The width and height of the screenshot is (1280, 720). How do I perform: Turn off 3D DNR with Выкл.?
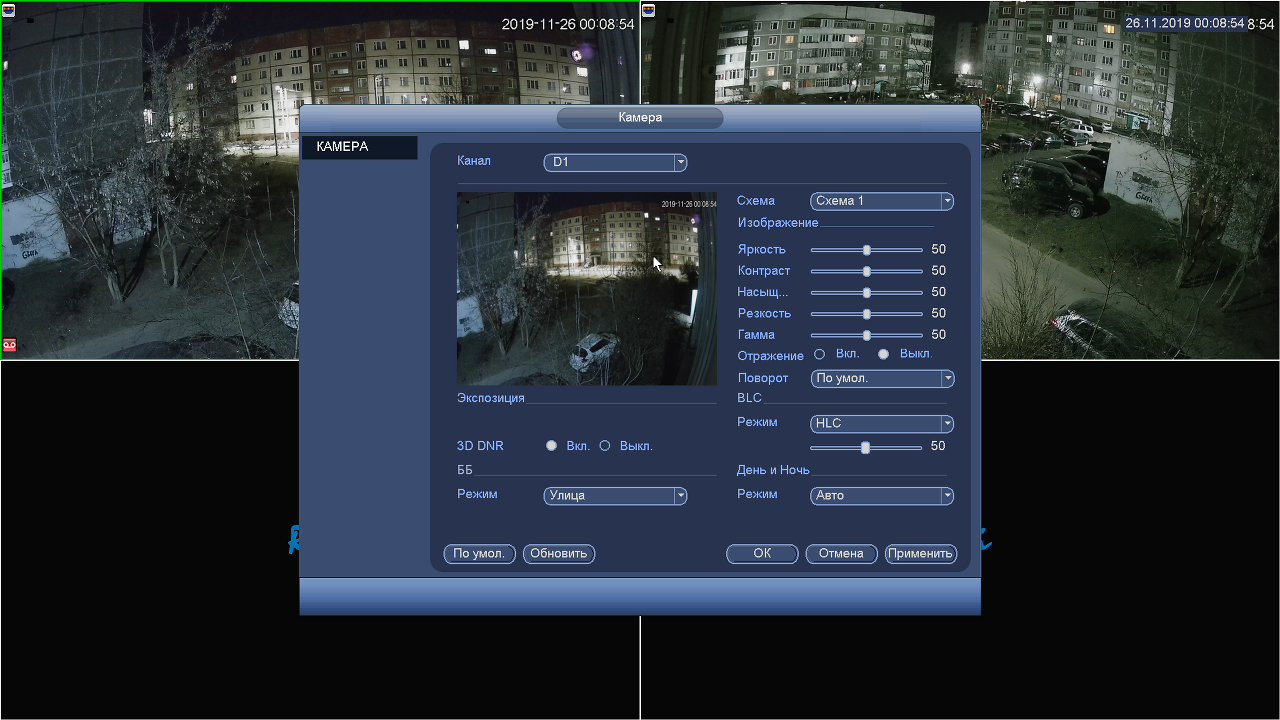click(x=604, y=446)
